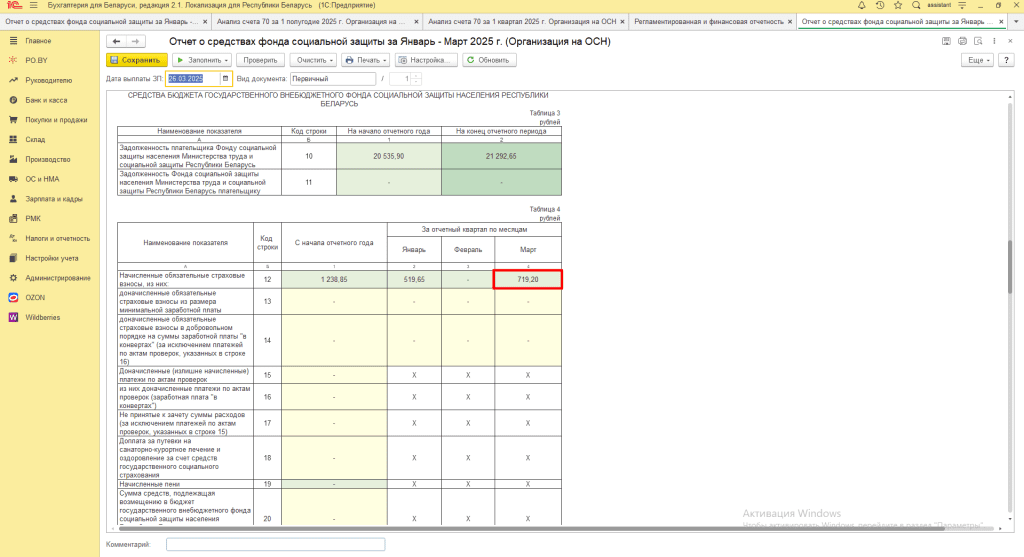Click the back navigation arrow
1024x557 pixels.
click(x=116, y=41)
